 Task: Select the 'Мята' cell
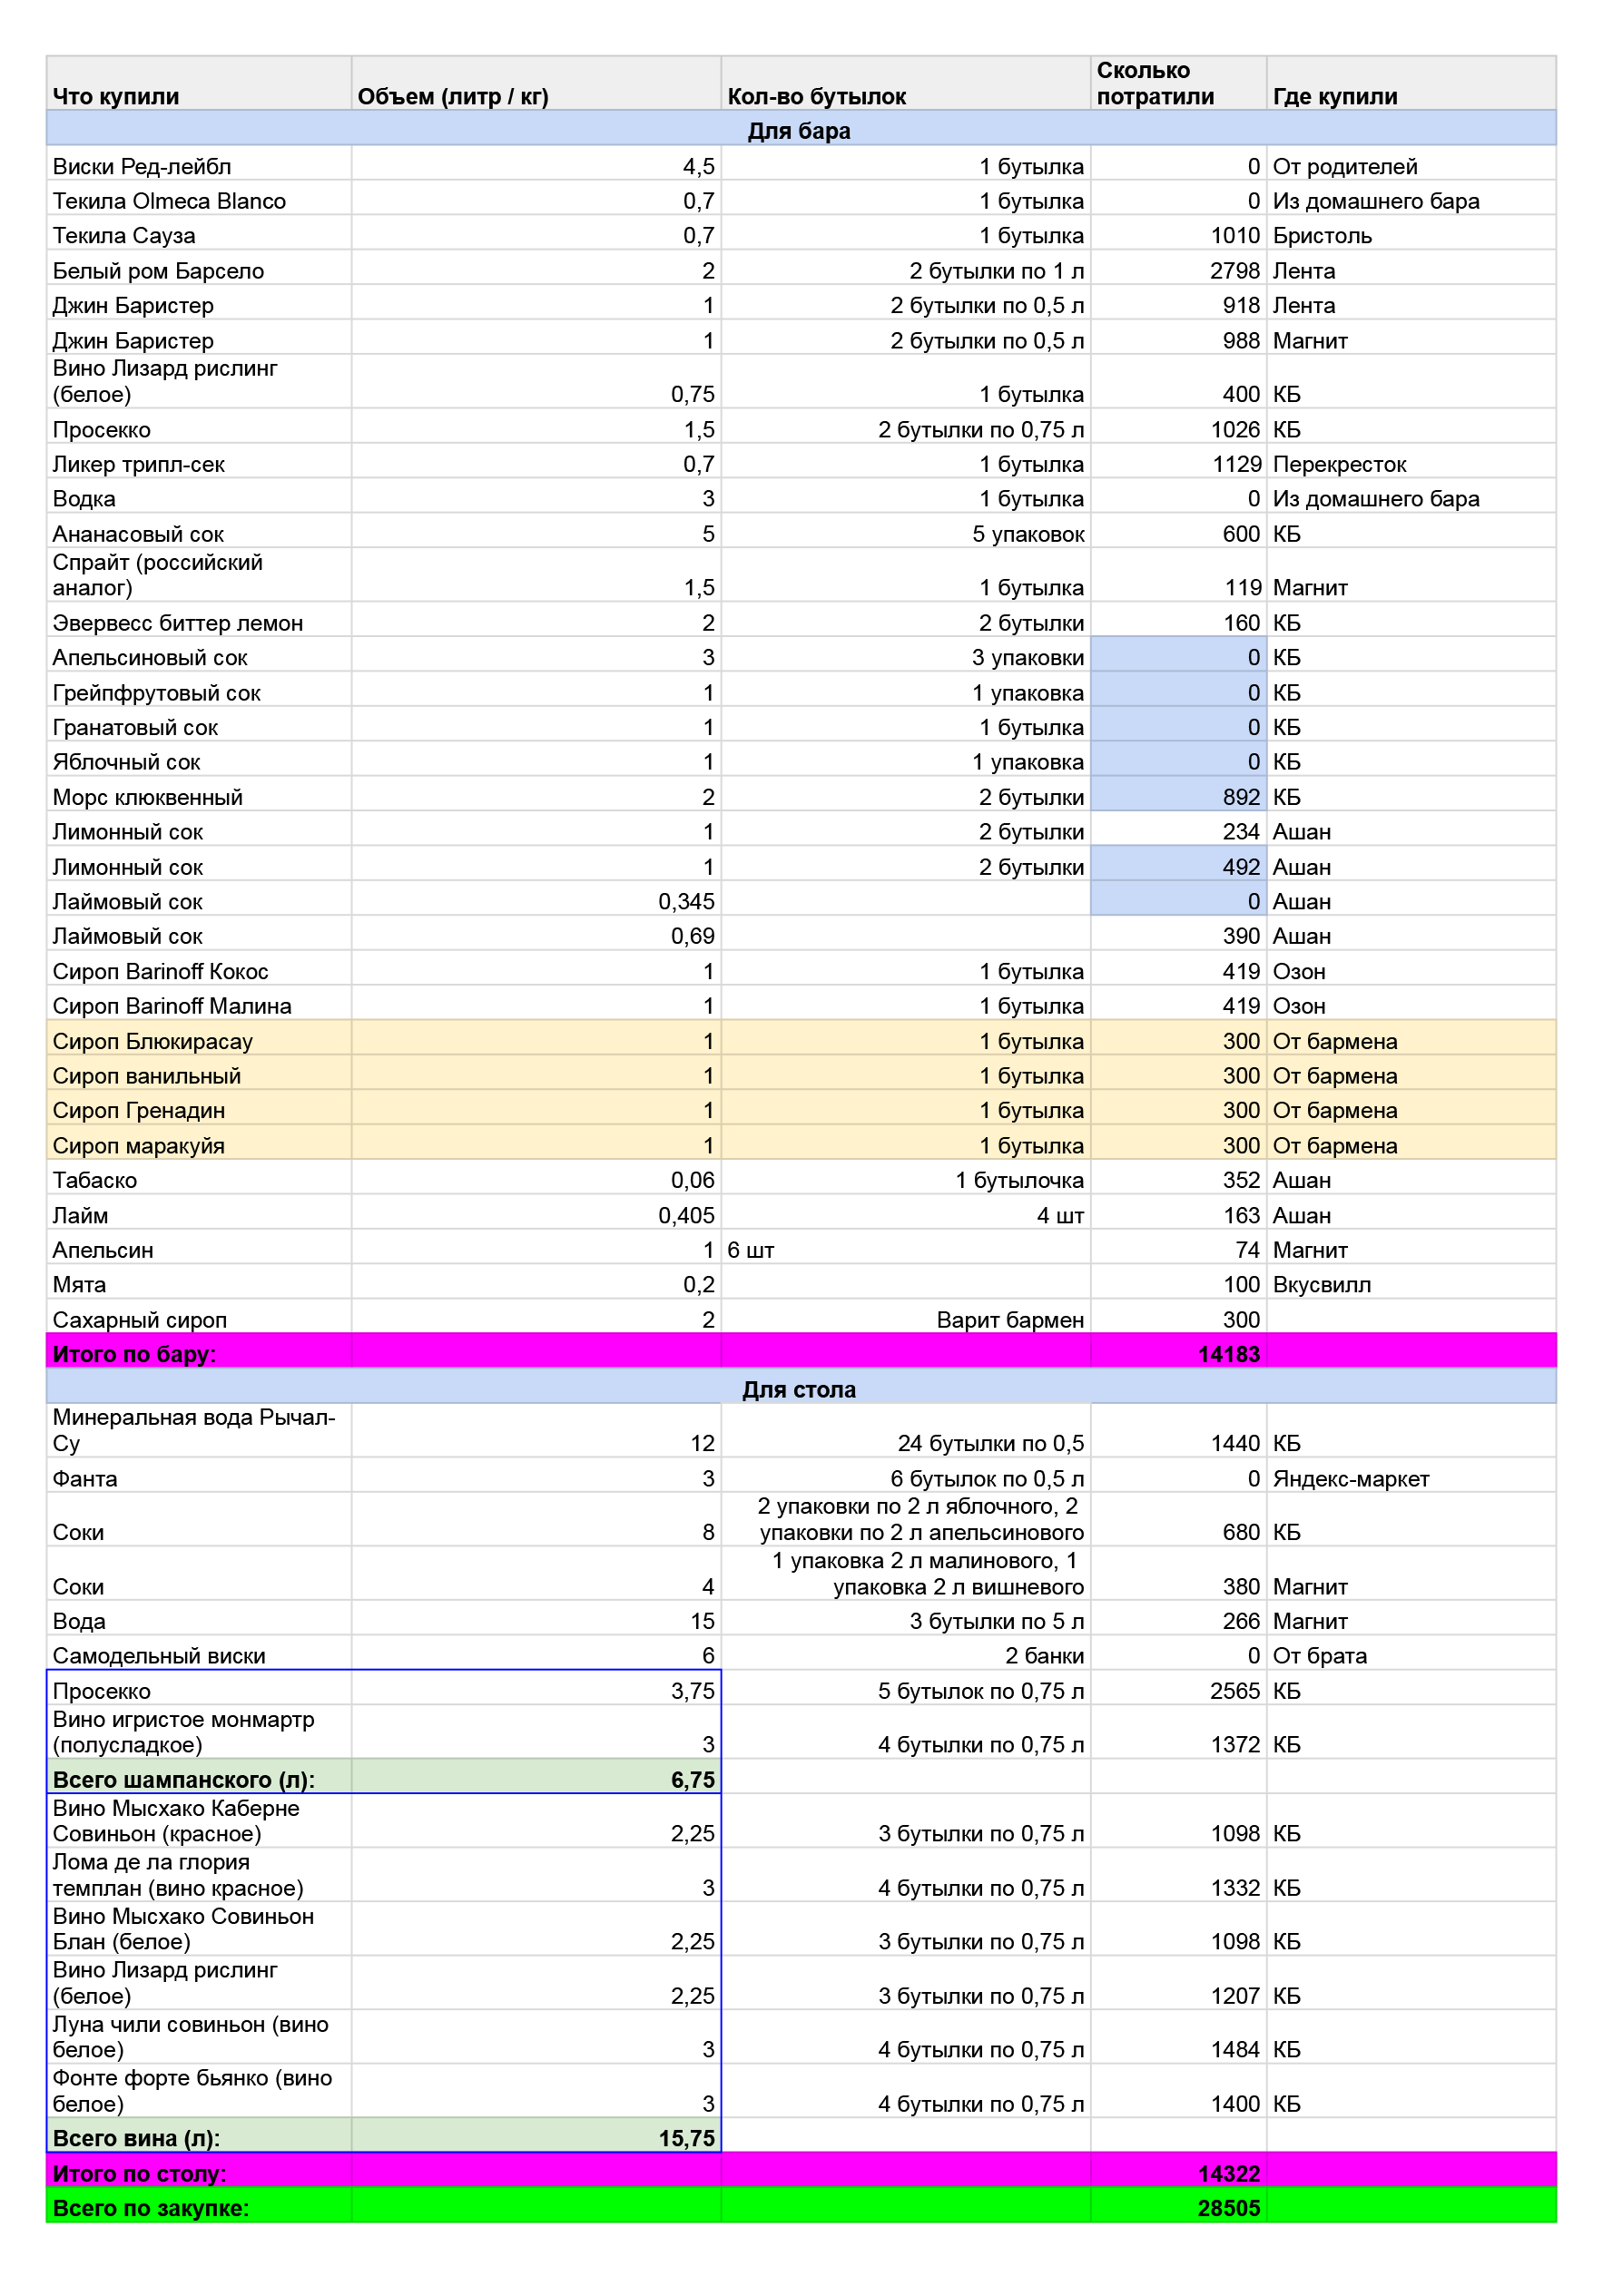(x=199, y=1282)
